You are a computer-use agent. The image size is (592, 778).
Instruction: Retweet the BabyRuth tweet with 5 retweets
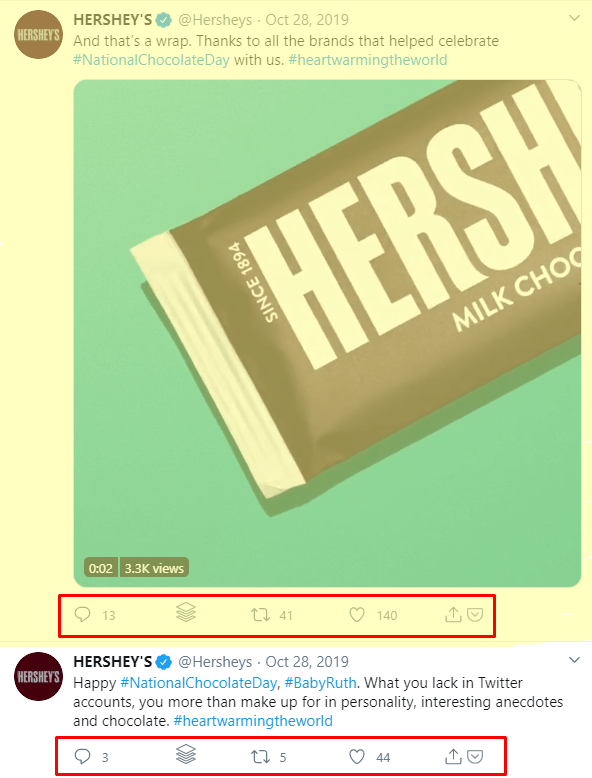coord(260,757)
